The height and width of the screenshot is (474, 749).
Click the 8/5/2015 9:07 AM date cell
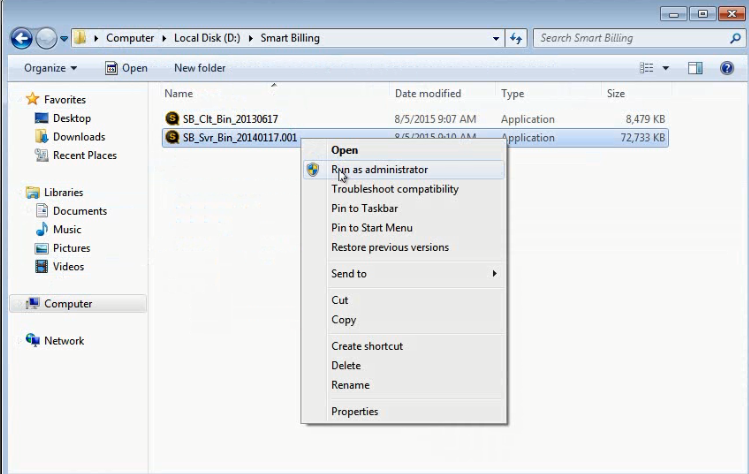pyautogui.click(x=435, y=119)
